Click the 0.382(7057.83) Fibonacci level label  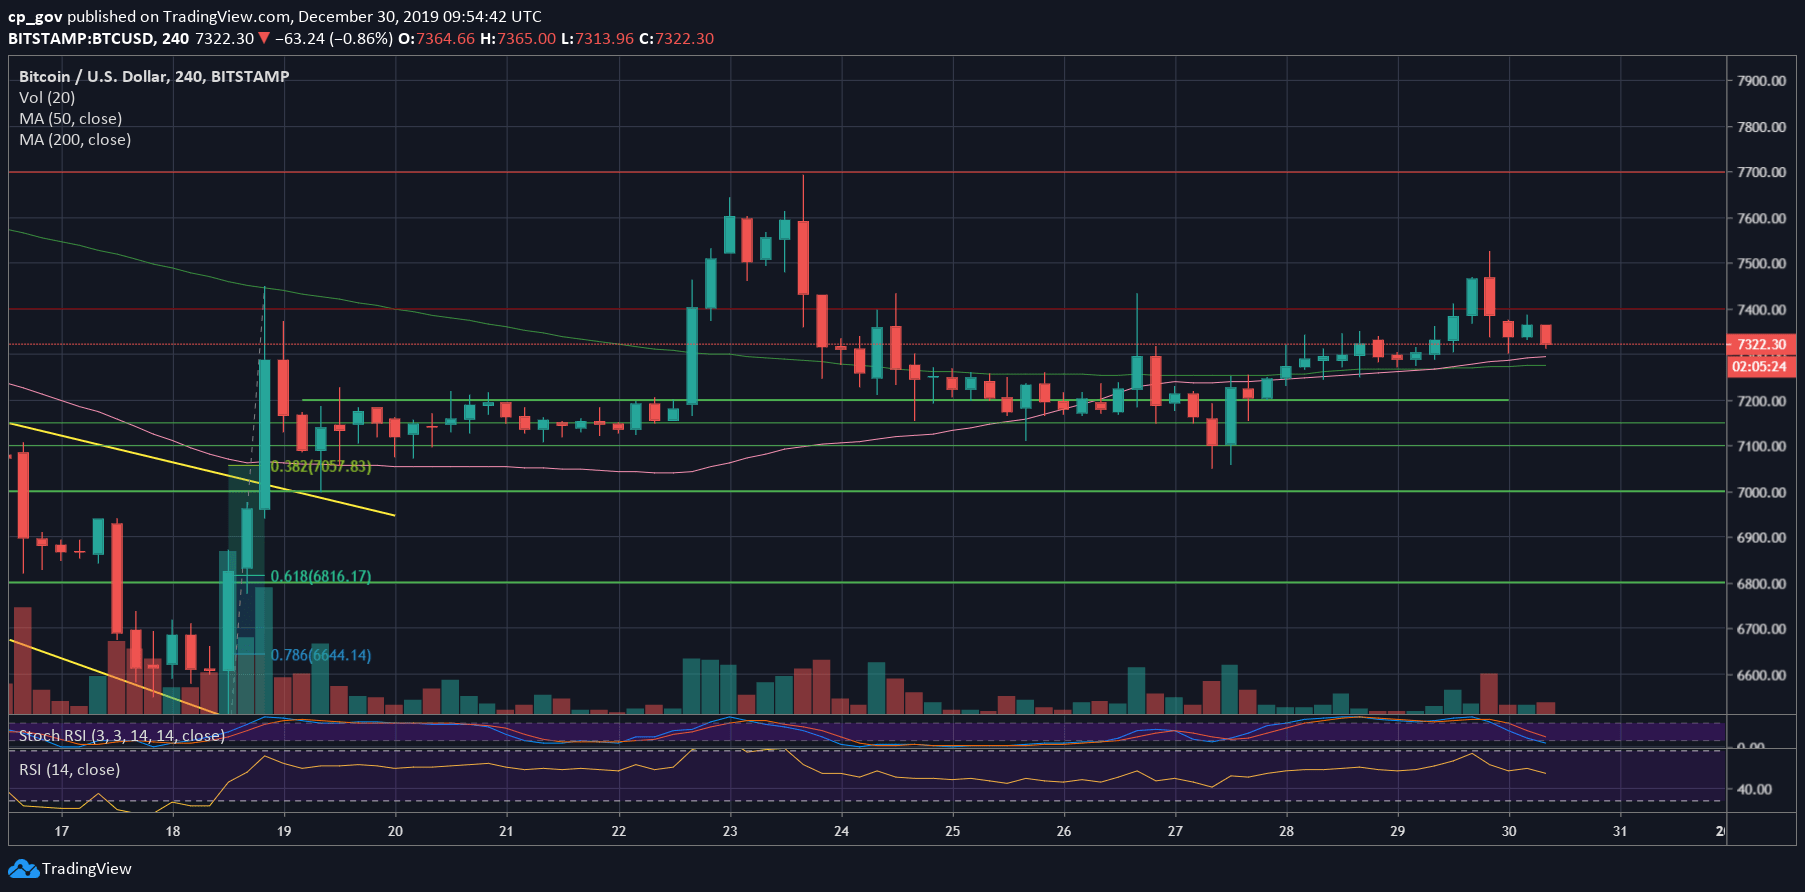(321, 467)
